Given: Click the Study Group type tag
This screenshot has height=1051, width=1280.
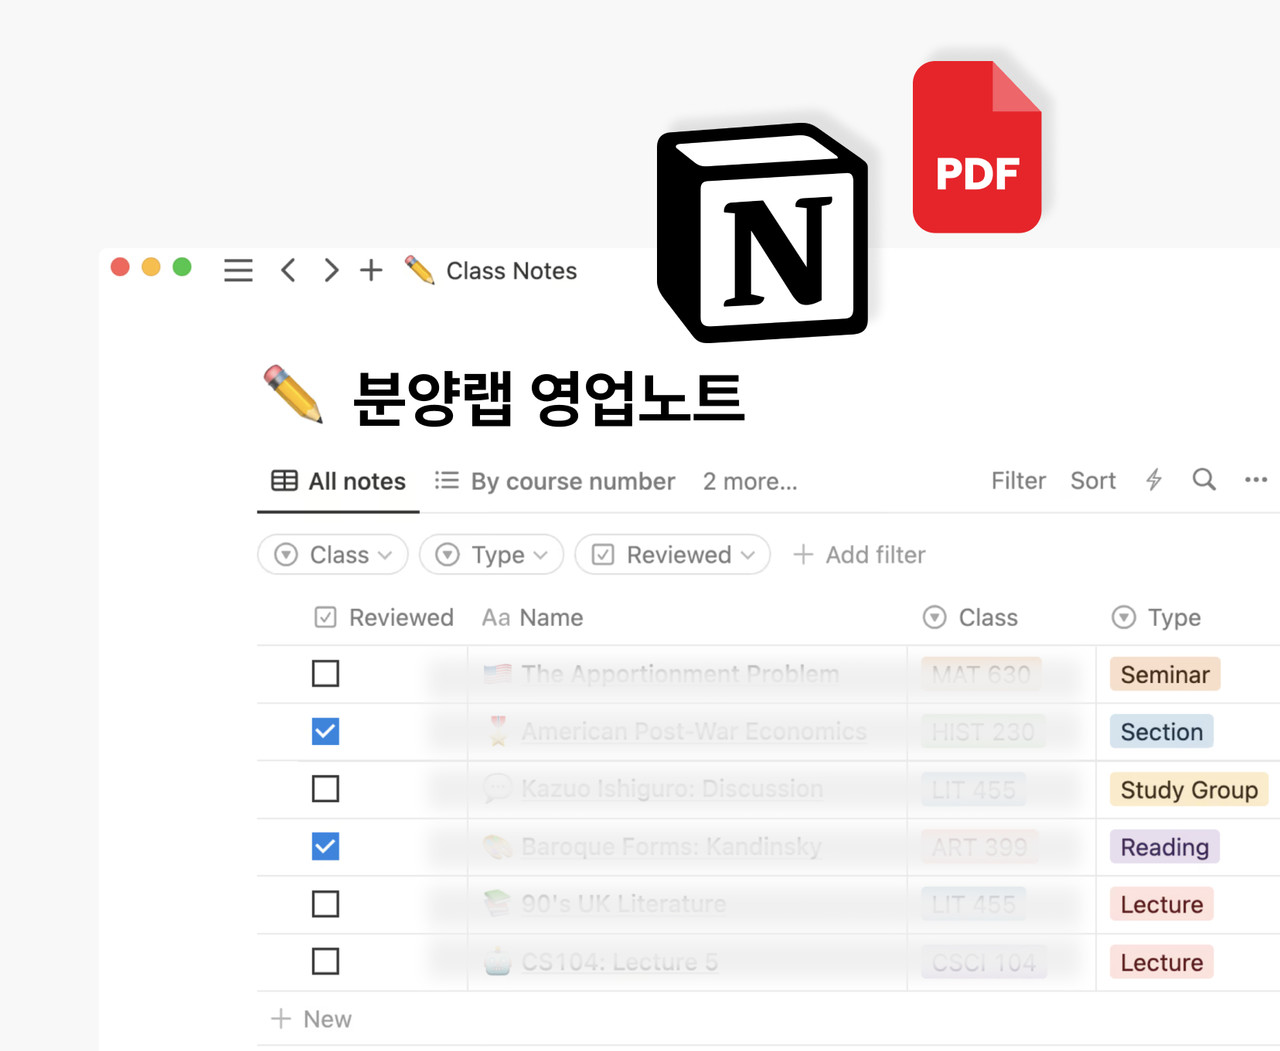Looking at the screenshot, I should pos(1189,790).
